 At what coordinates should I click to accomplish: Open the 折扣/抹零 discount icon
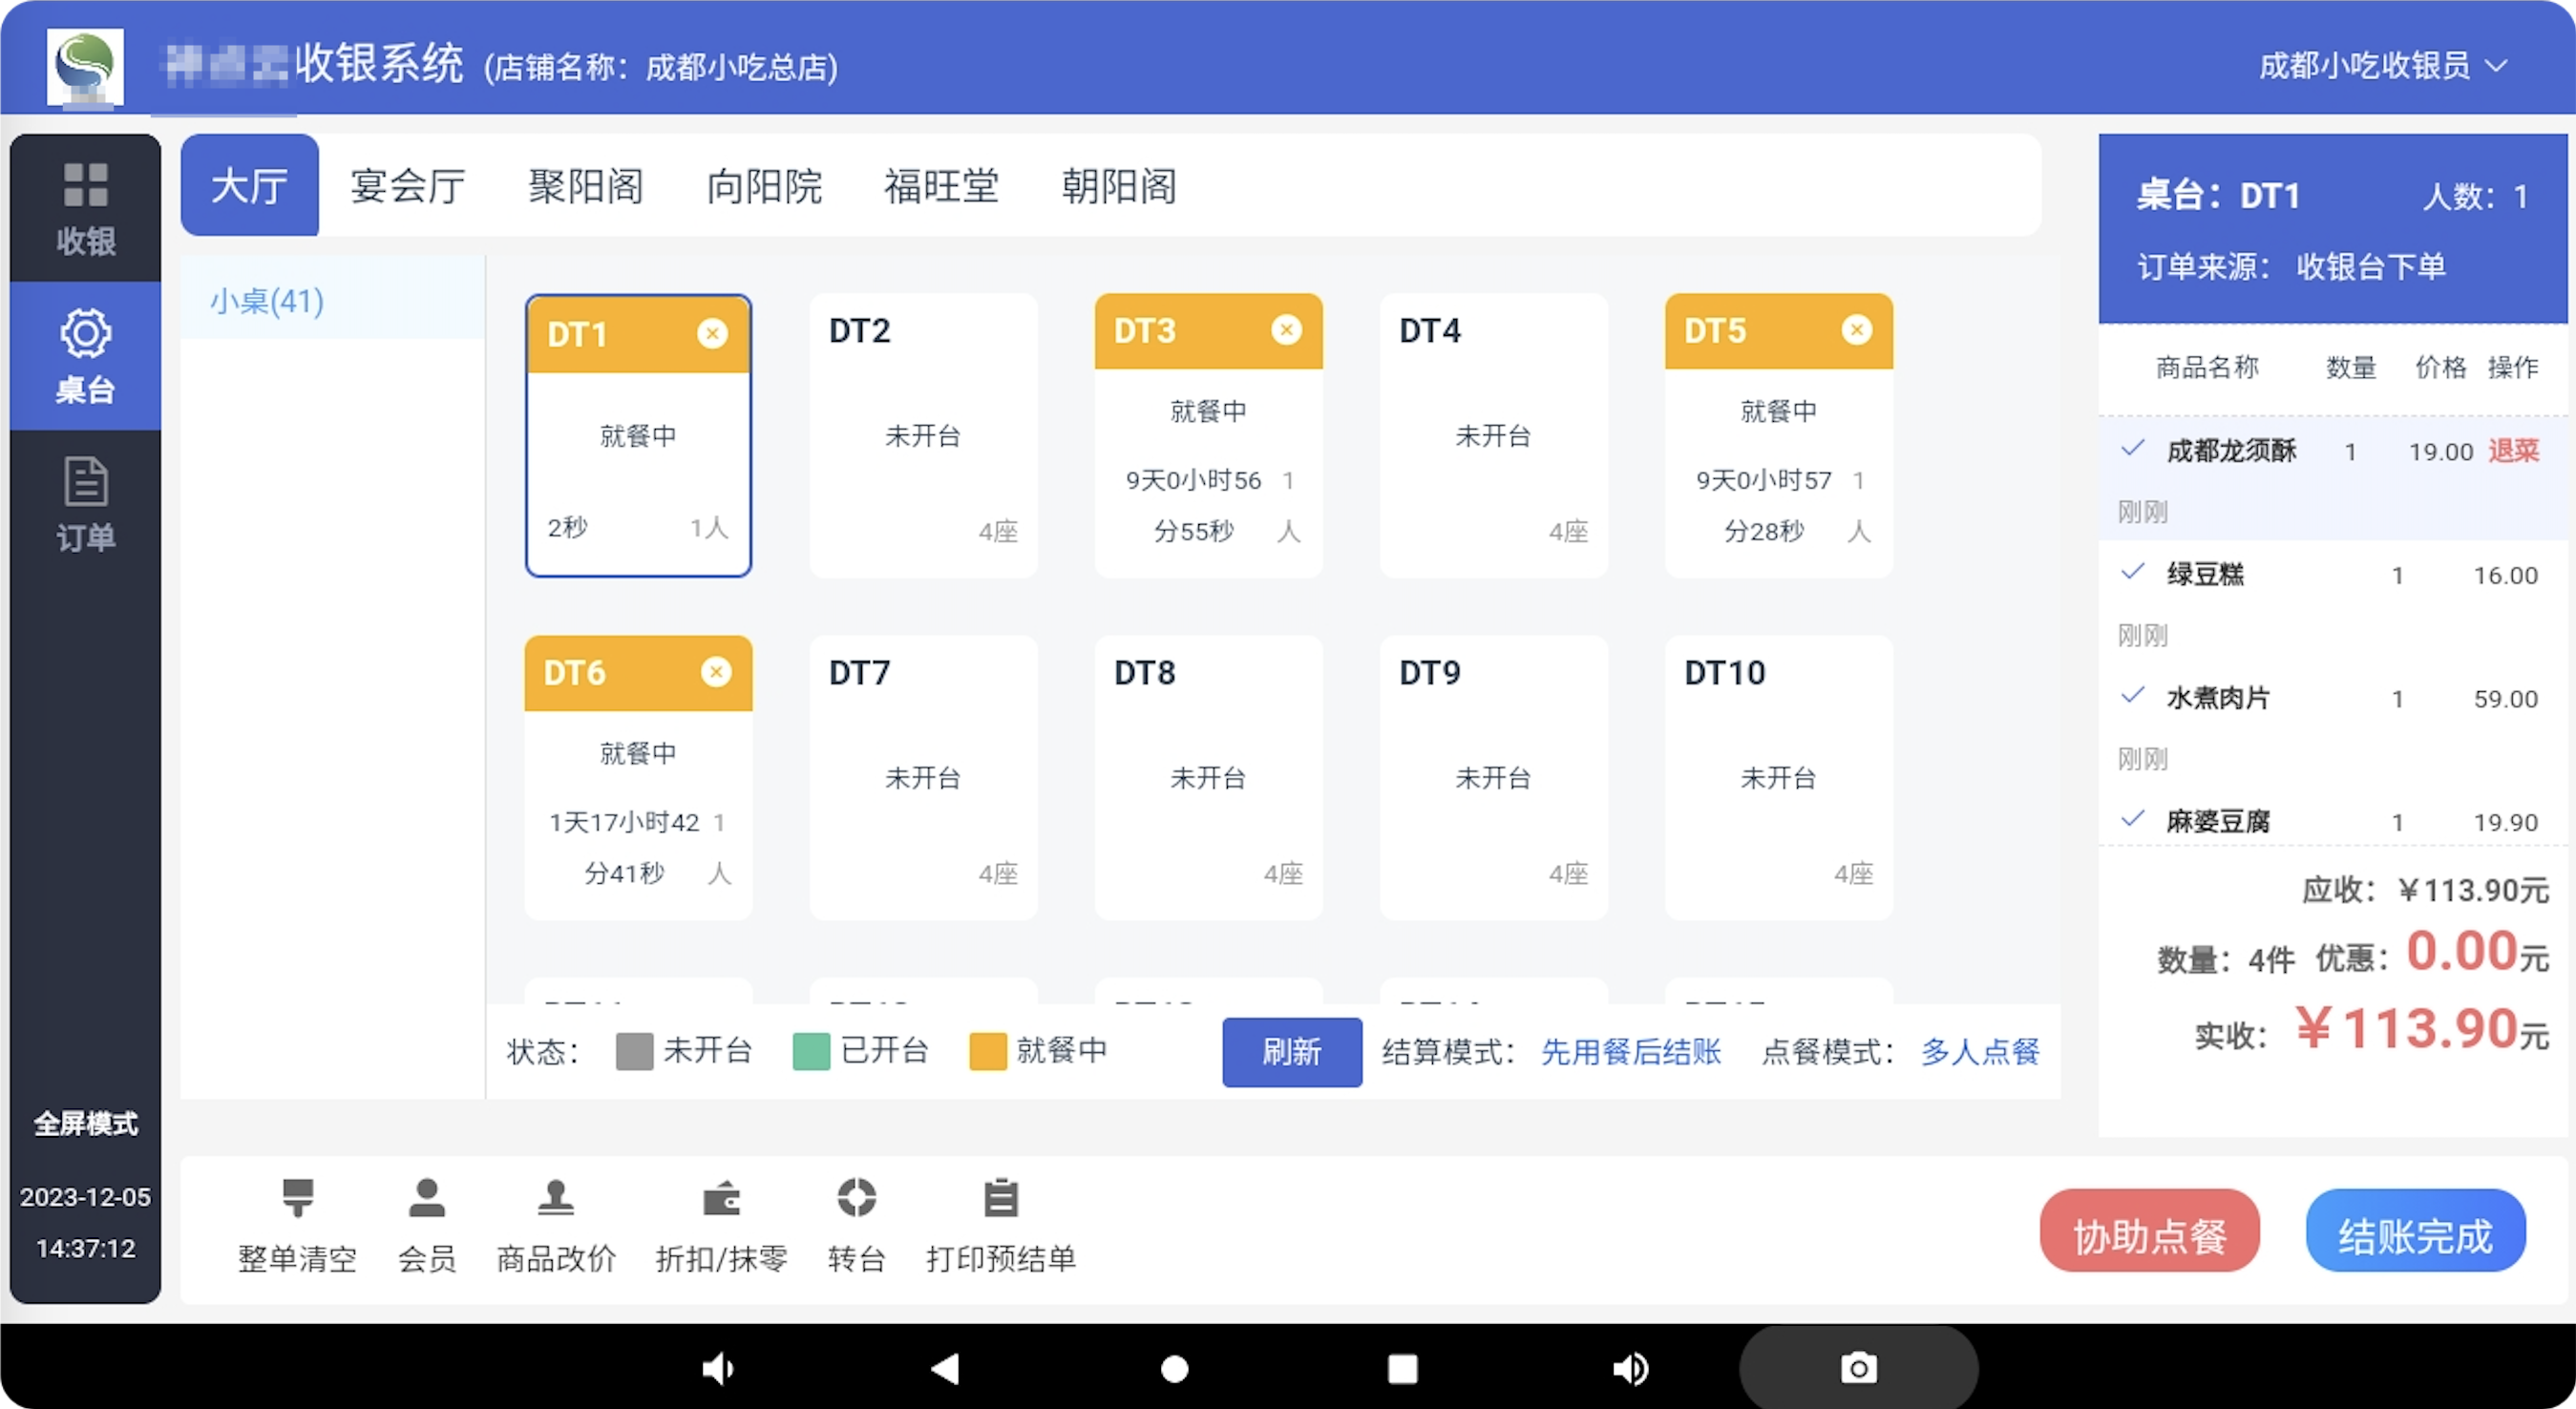[x=721, y=1198]
